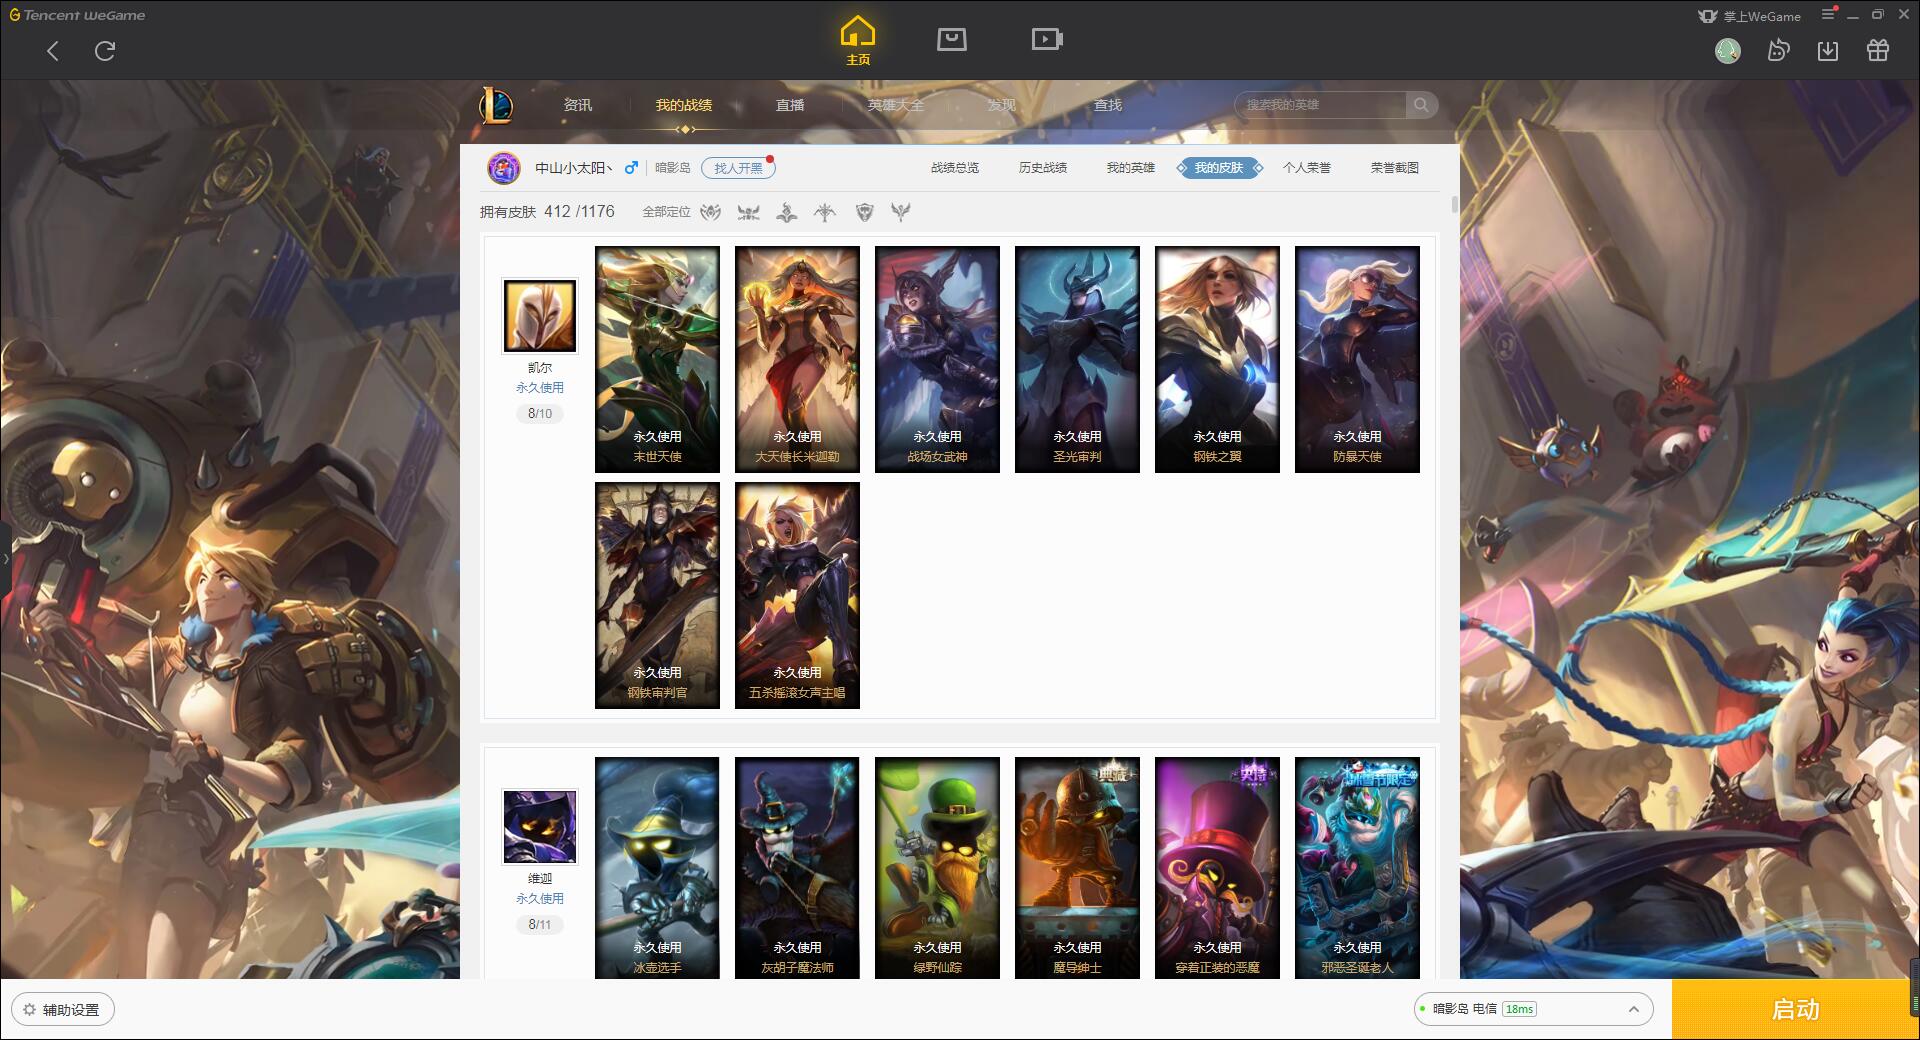
Task: Click the 8/10 skin count for 凯尔
Action: pos(540,413)
